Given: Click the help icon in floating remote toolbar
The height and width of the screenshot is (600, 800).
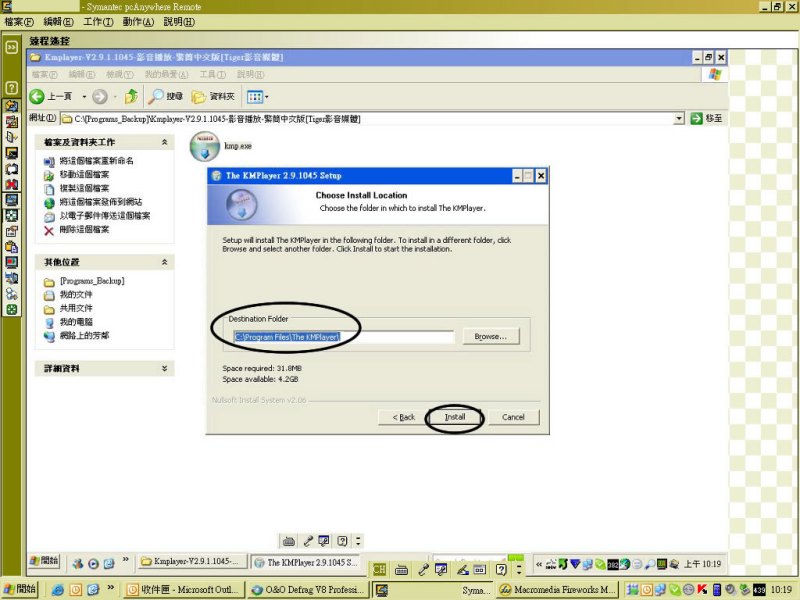Looking at the screenshot, I should pyautogui.click(x=342, y=541).
